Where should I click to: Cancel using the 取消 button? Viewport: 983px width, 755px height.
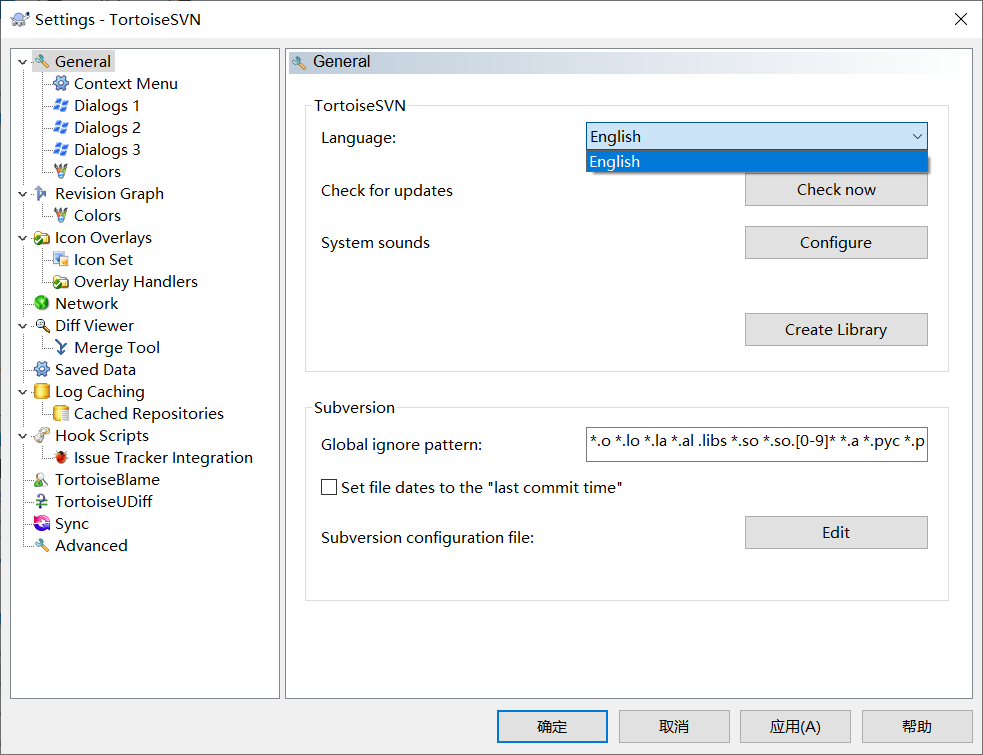click(674, 726)
